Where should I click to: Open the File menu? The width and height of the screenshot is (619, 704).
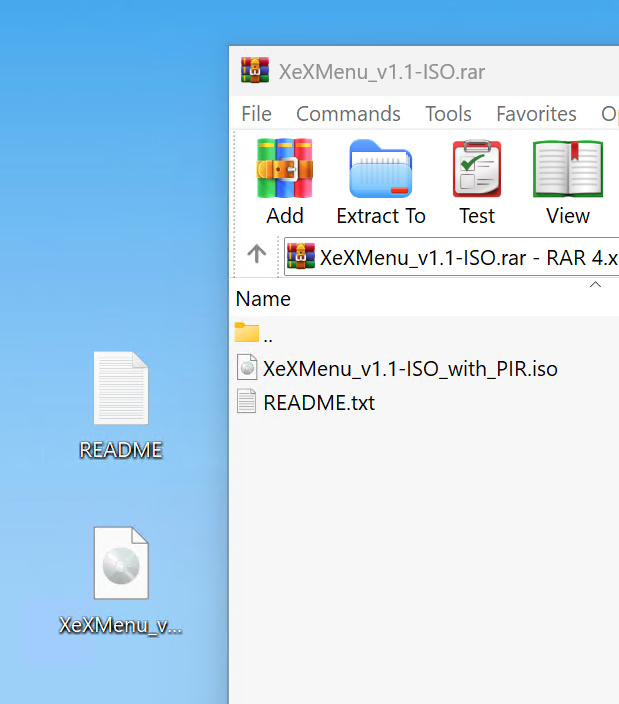(x=256, y=114)
